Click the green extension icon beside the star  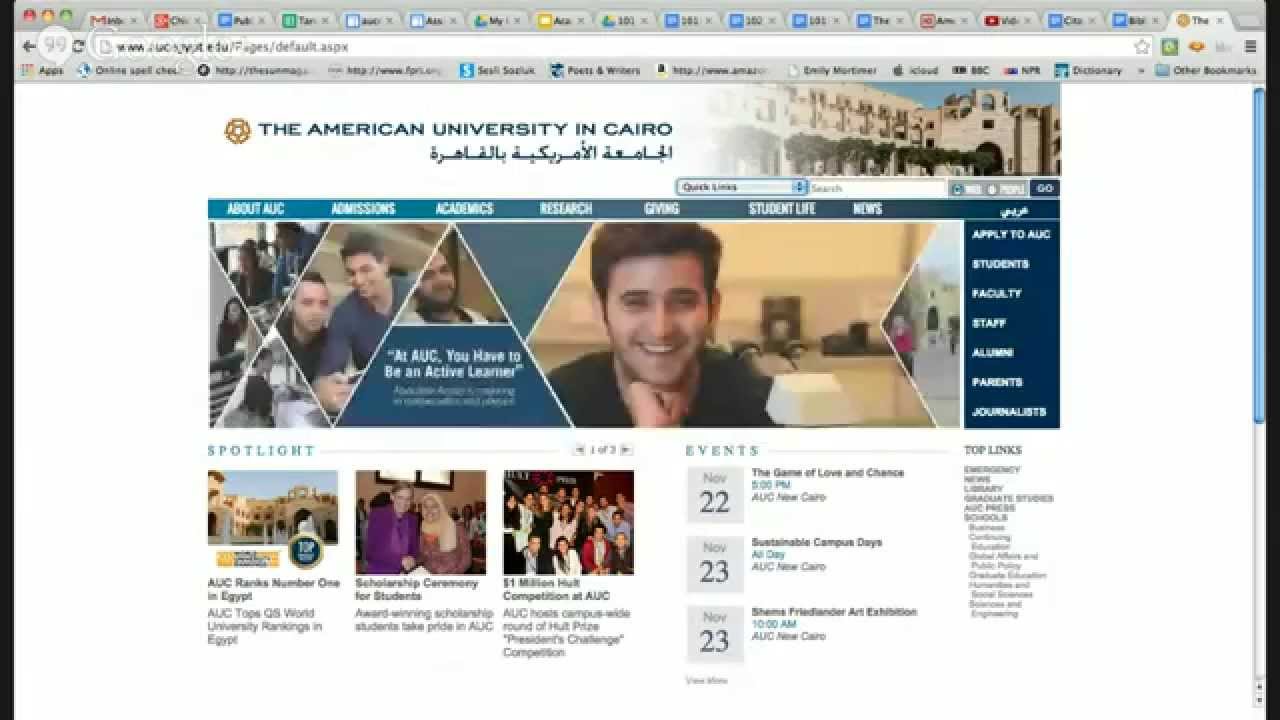[1170, 46]
